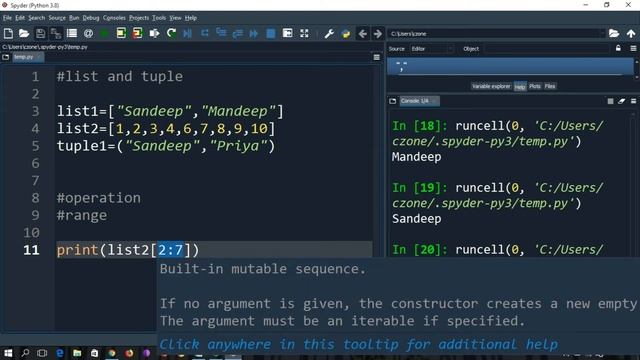The image size is (640, 360).
Task: Open the Debug menu
Action: (x=91, y=18)
